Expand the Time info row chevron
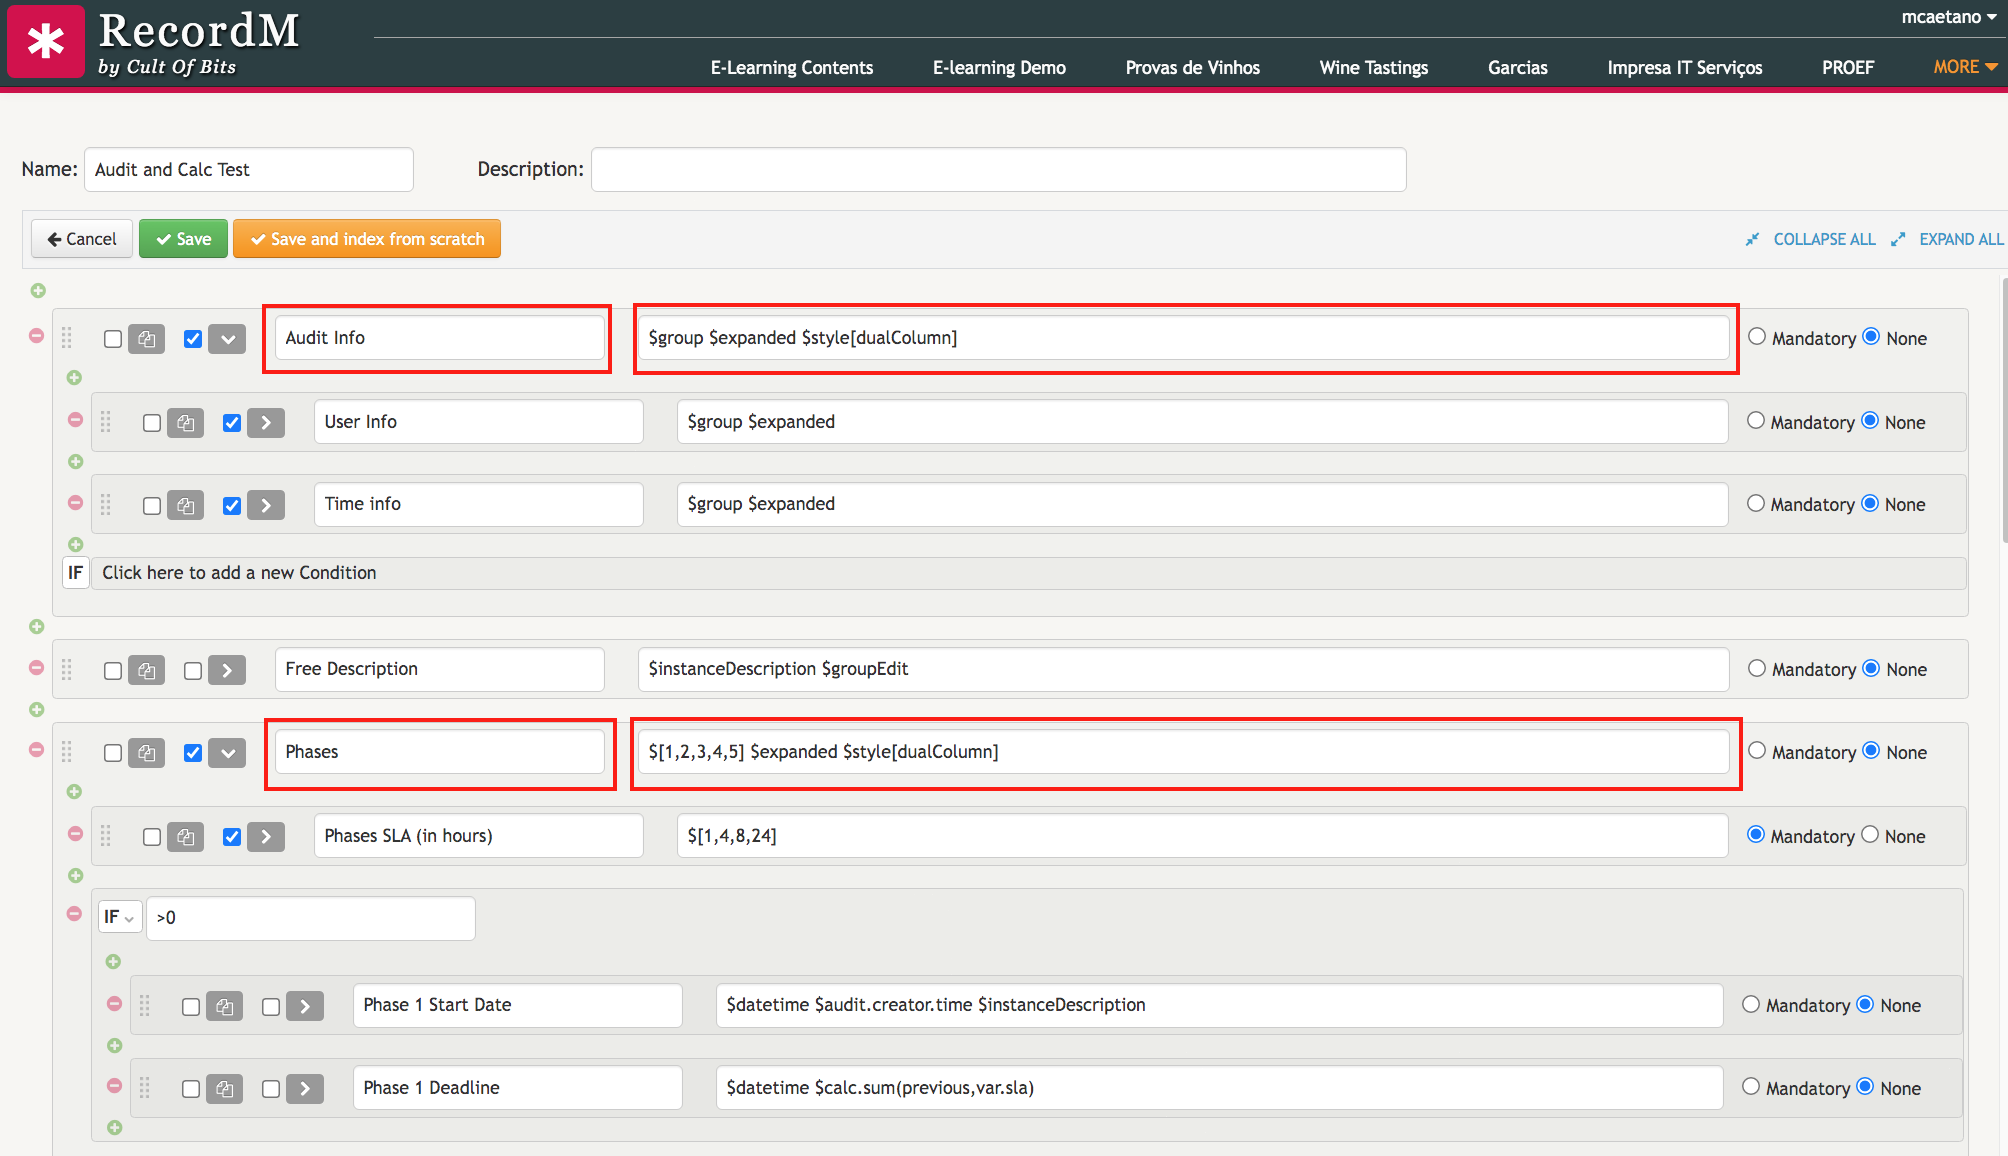Viewport: 2008px width, 1156px height. (x=266, y=505)
